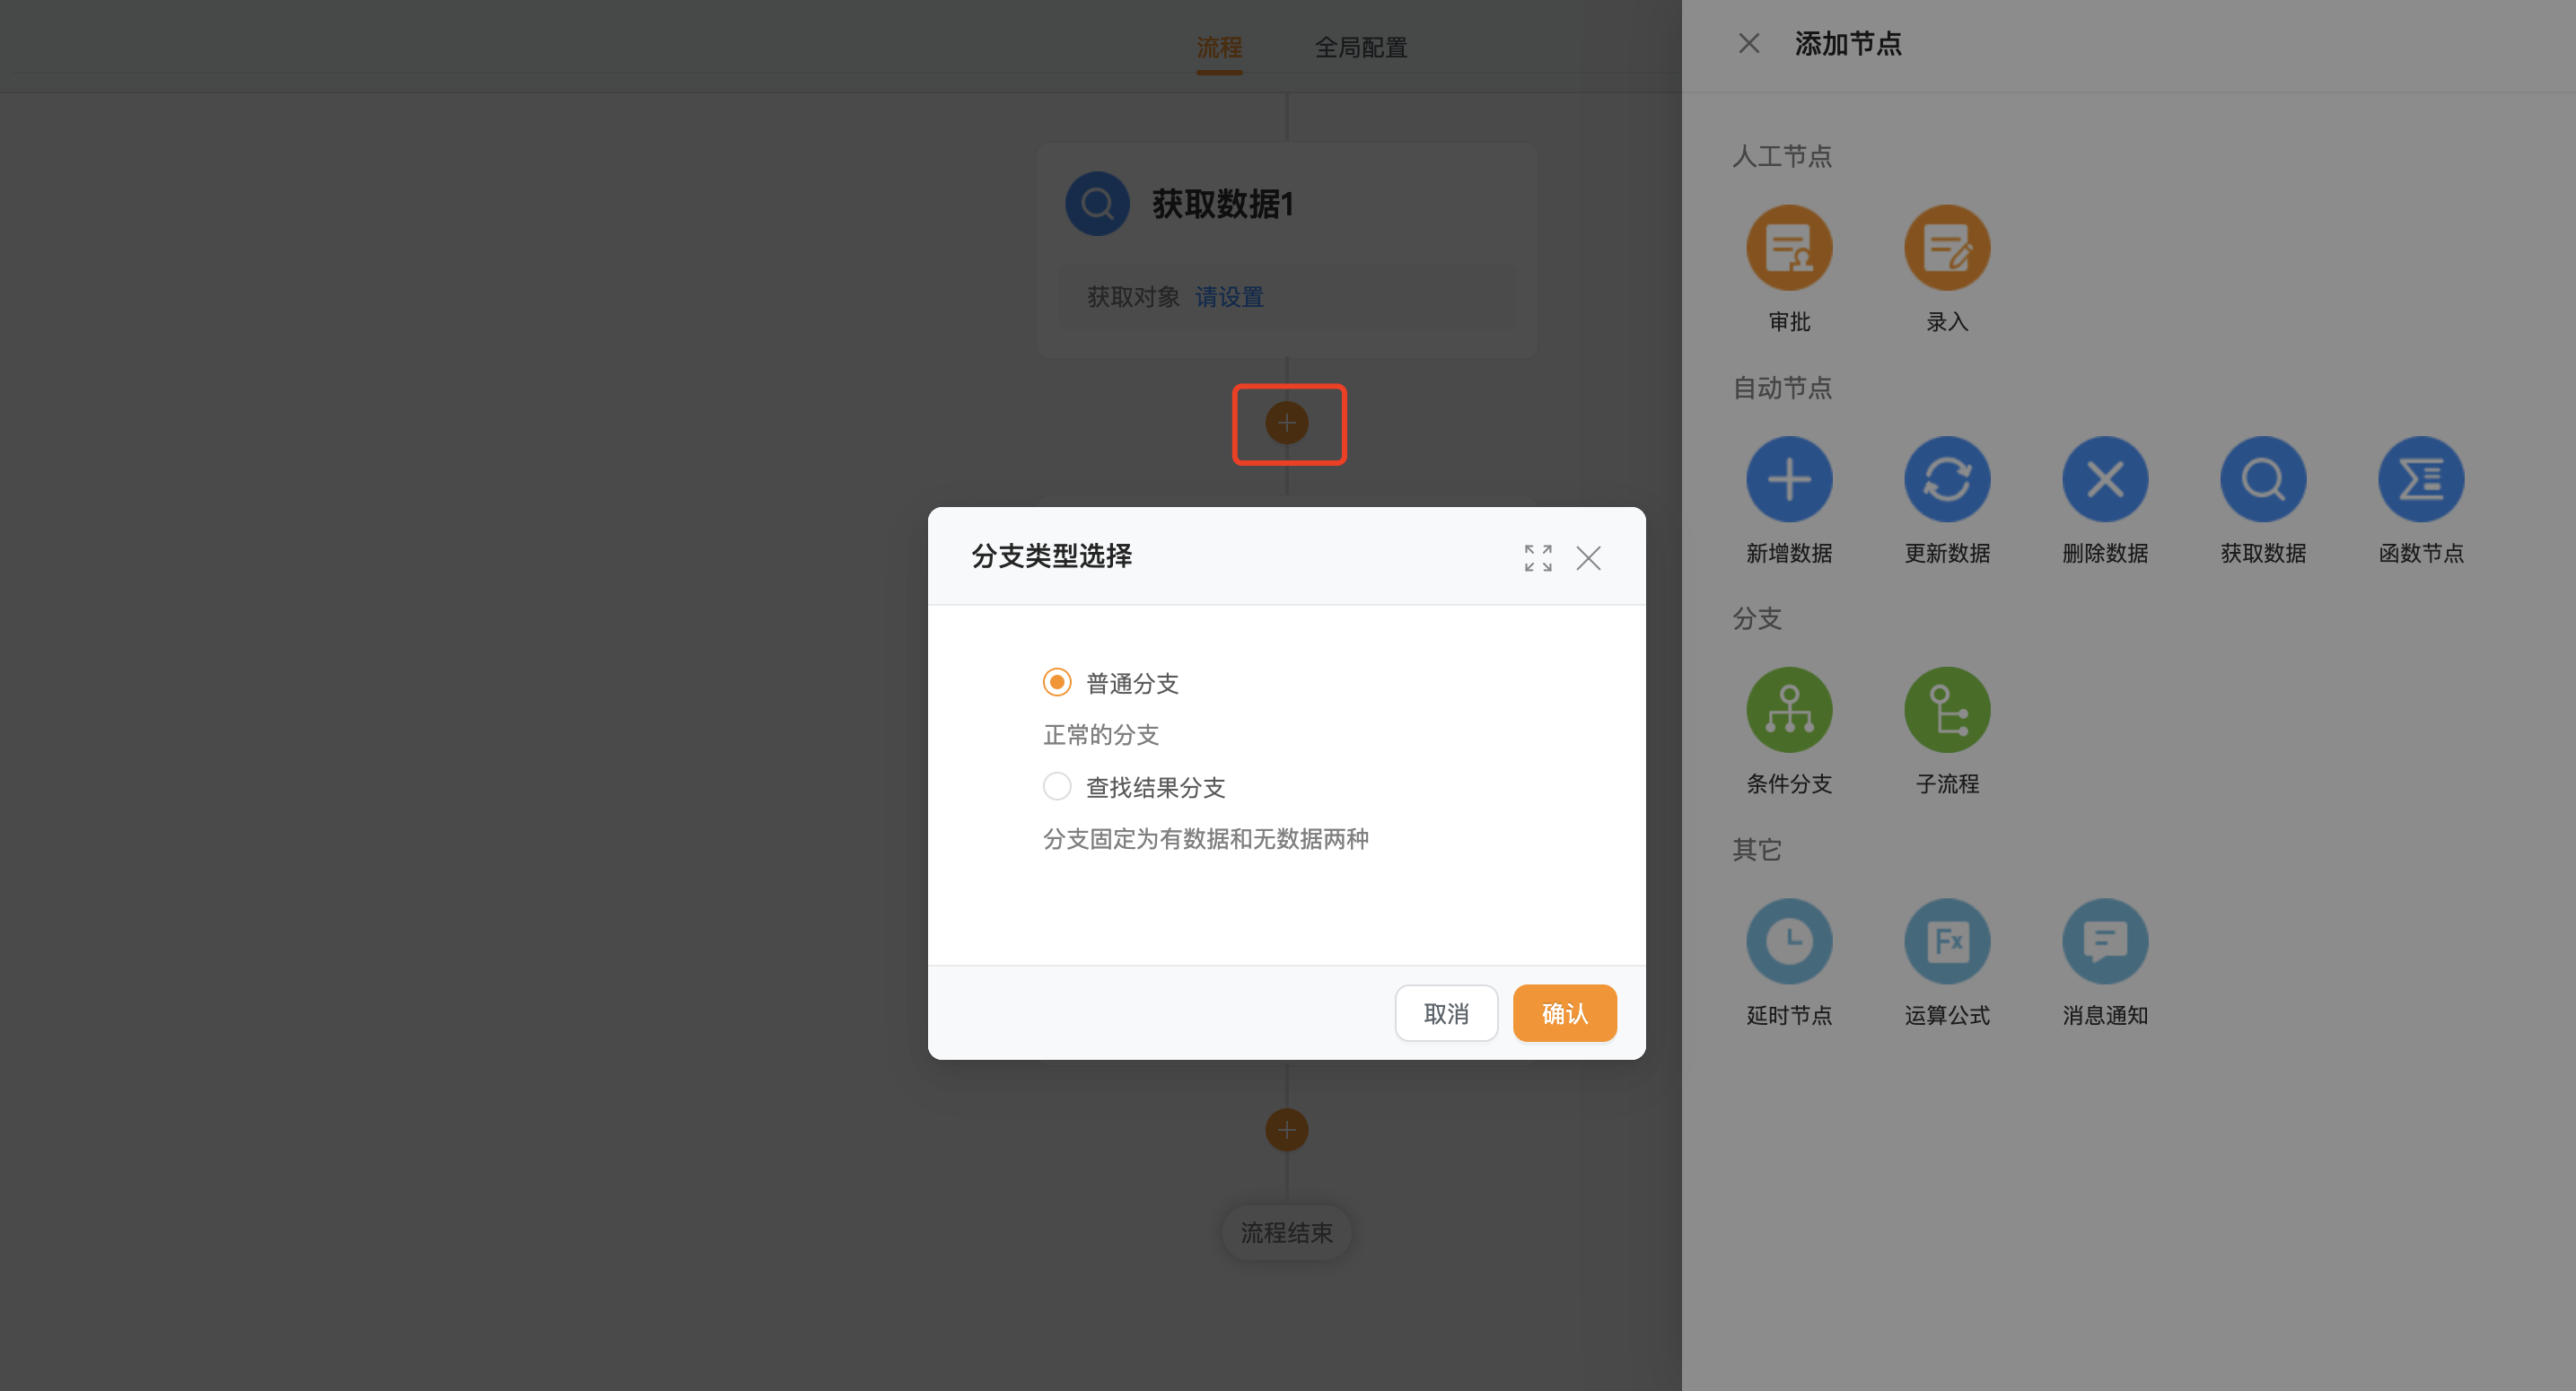Choose the 子流程 subflow icon
This screenshot has height=1391, width=2576.
(x=1947, y=710)
